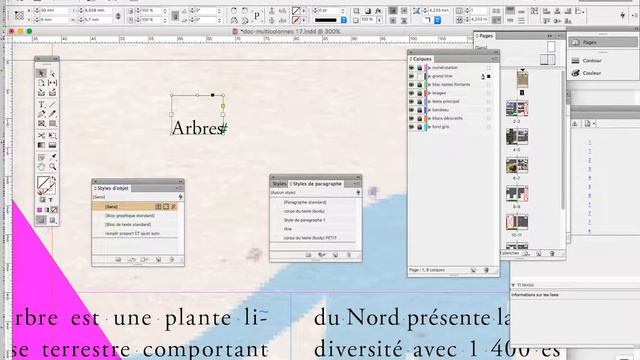Select the Styles d'objet tab
640x360 pixels.
pyautogui.click(x=111, y=189)
